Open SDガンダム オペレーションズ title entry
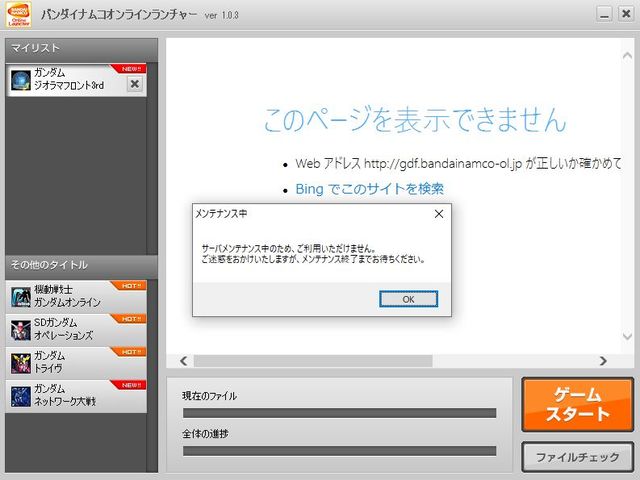 76,330
